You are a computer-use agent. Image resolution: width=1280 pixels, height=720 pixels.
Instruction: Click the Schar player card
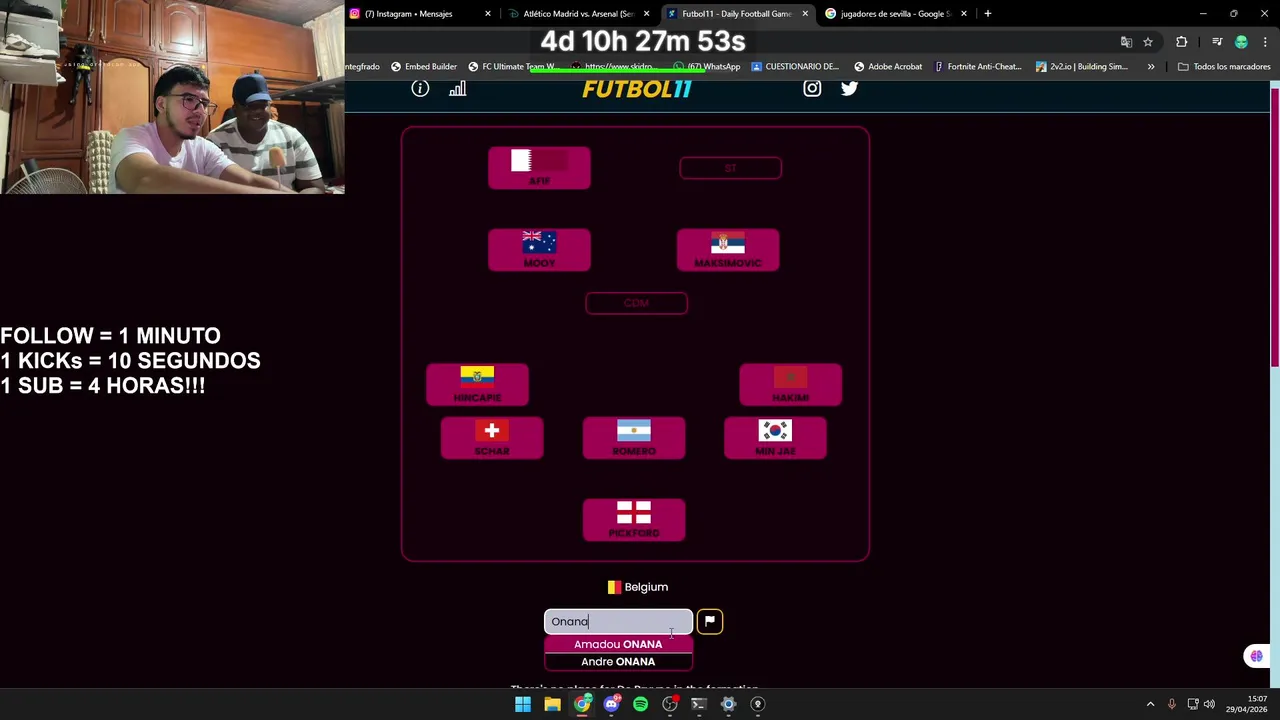point(492,439)
